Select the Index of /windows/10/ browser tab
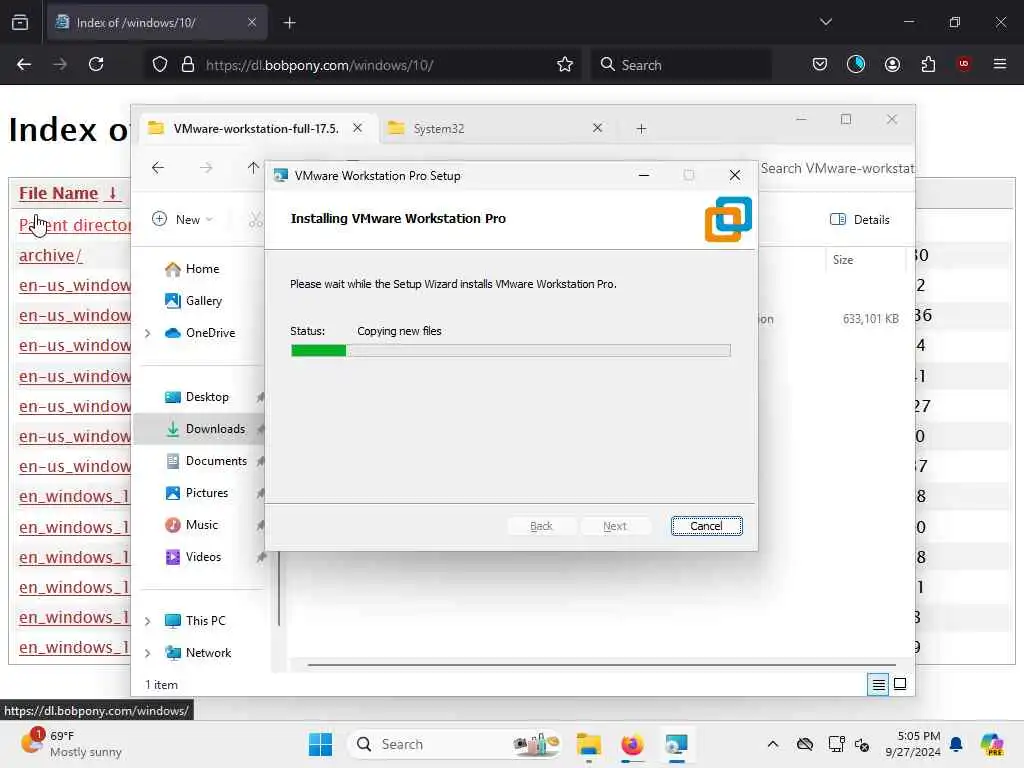Screen dimensions: 1024x768 pos(157,23)
